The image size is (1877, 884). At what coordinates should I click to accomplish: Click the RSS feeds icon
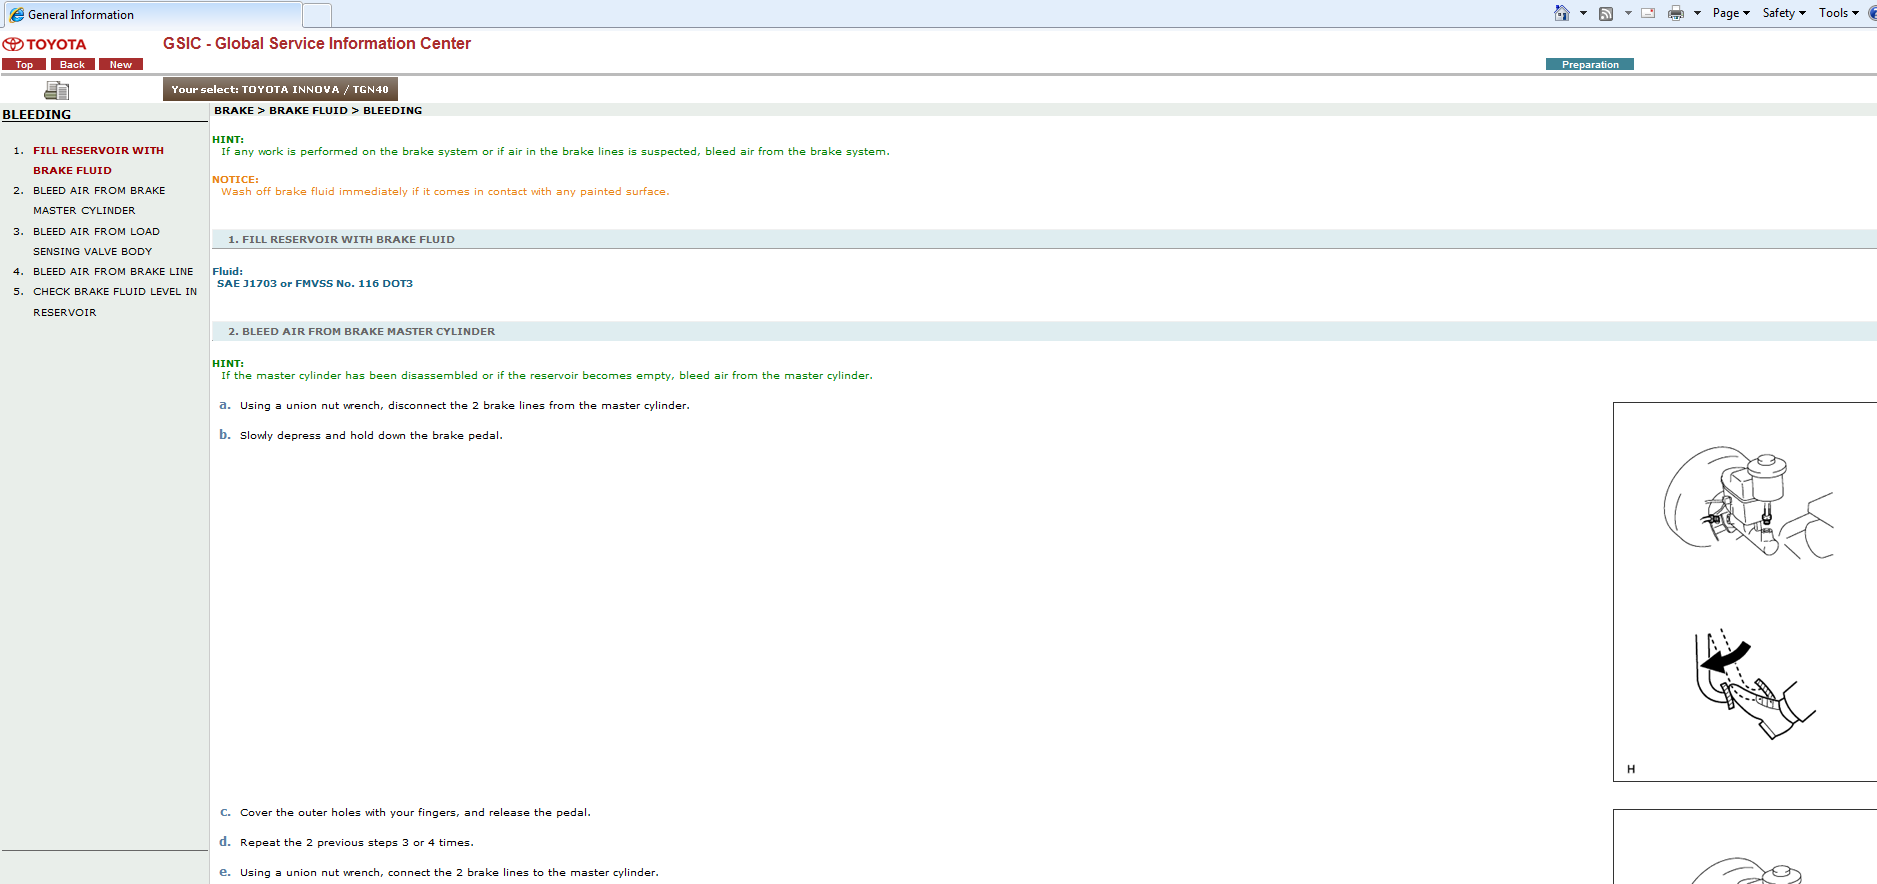pyautogui.click(x=1606, y=13)
